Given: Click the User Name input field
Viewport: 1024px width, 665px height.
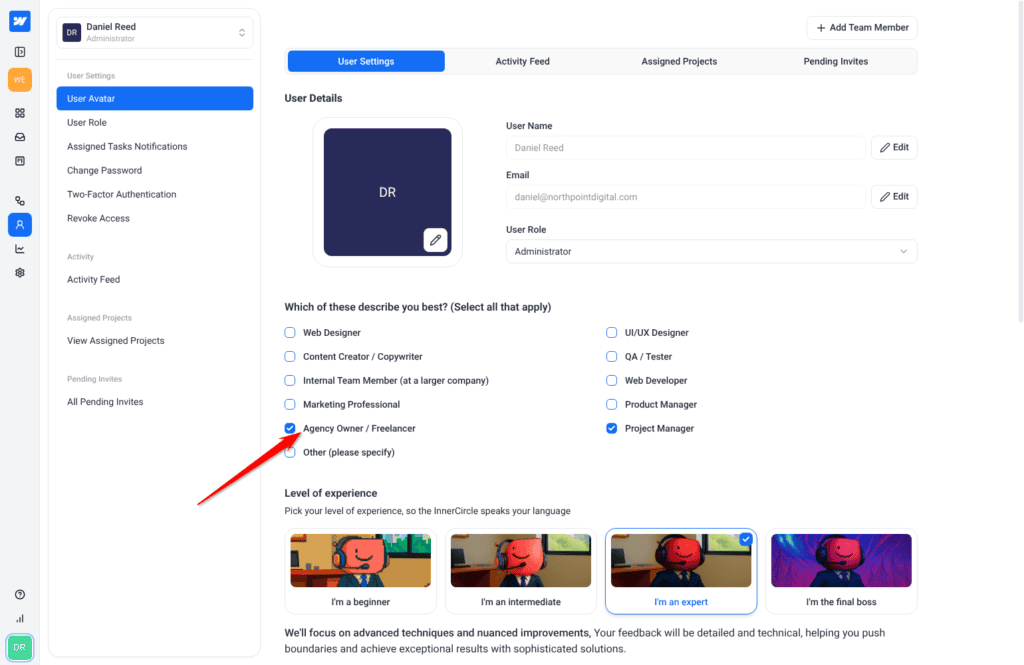Looking at the screenshot, I should tap(686, 148).
